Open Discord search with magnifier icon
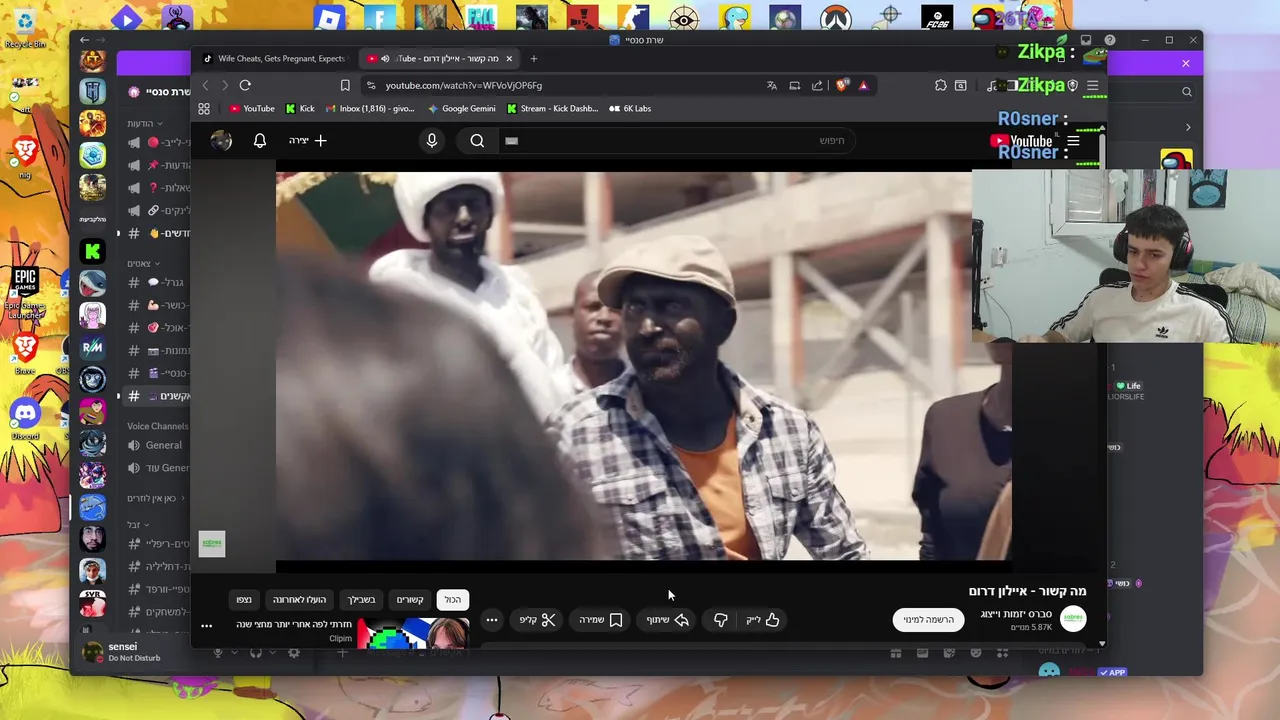 [1187, 92]
